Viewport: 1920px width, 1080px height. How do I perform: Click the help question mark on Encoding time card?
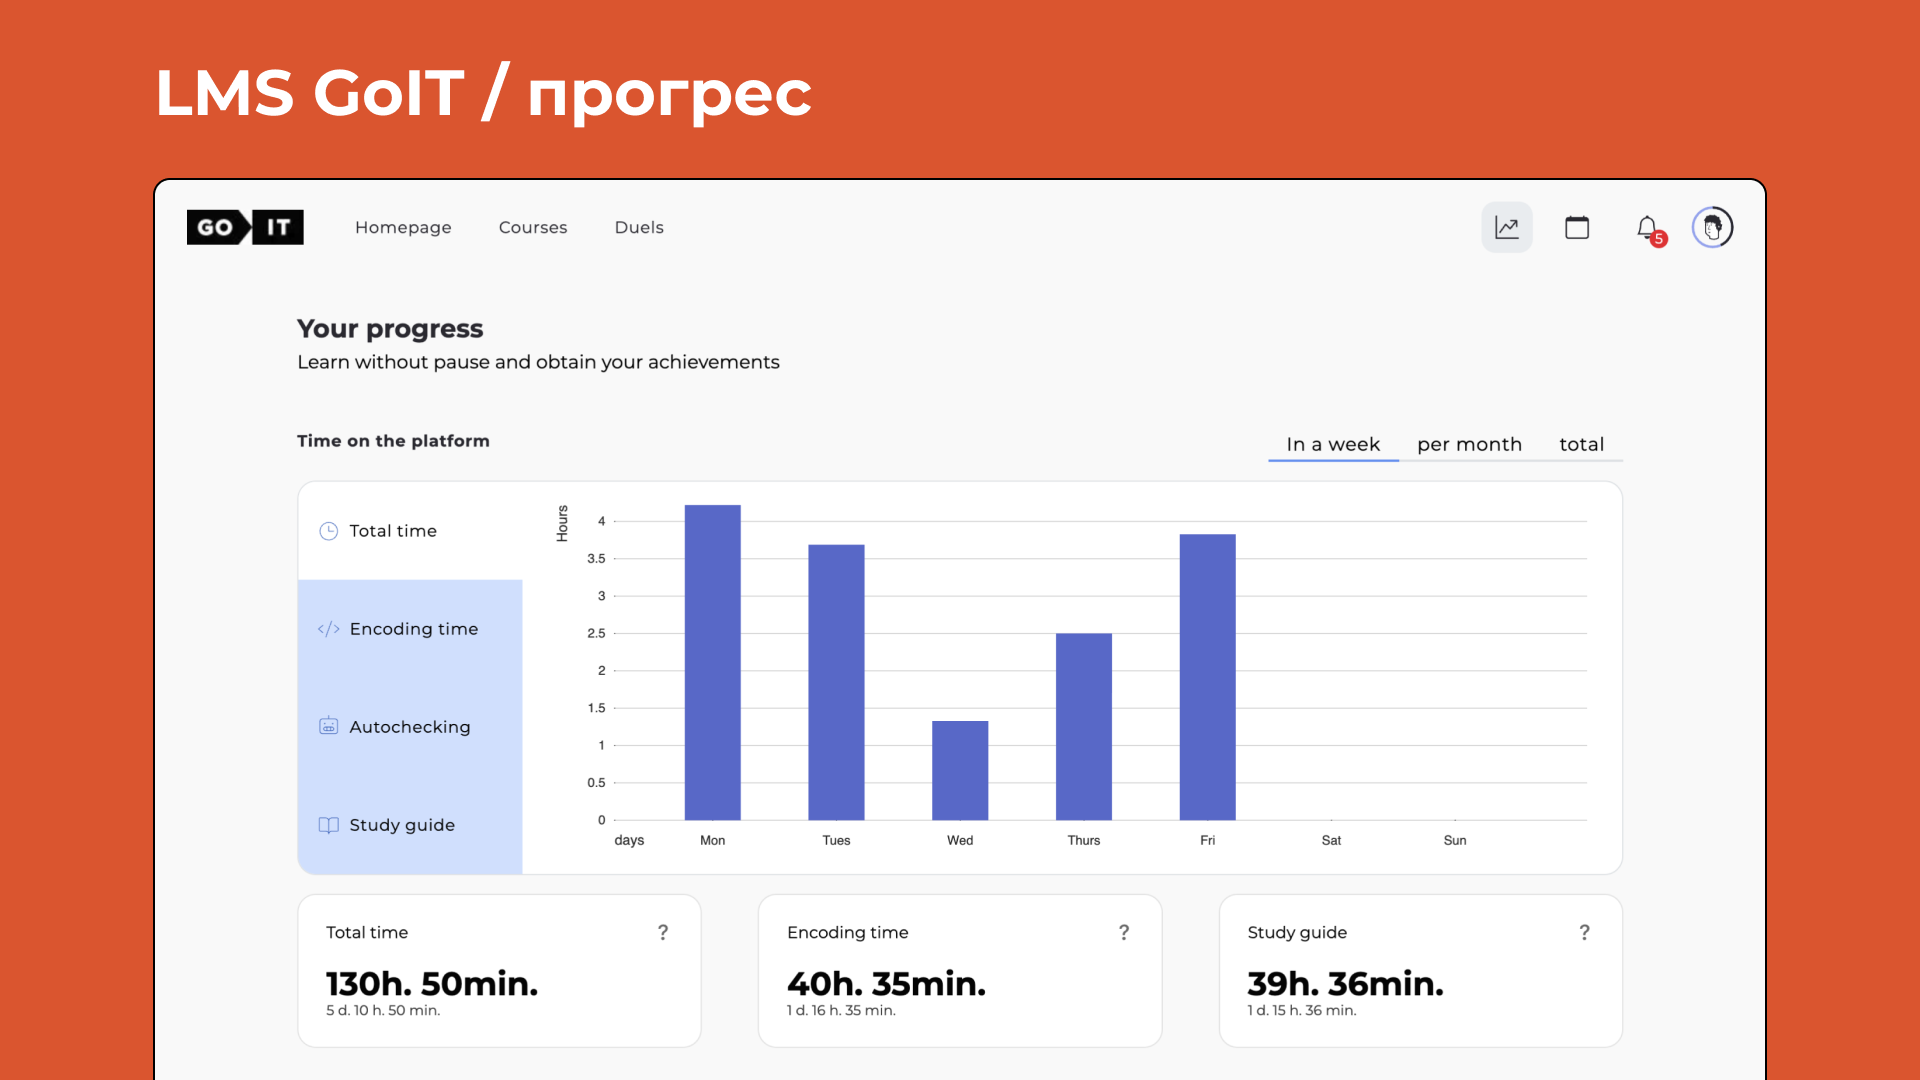coord(1124,932)
